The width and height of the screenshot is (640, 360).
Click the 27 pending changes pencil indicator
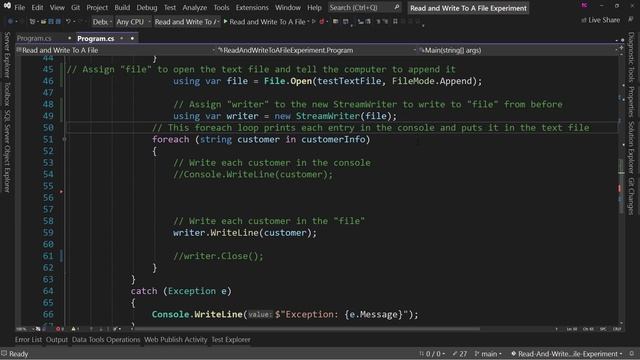pyautogui.click(x=460, y=354)
